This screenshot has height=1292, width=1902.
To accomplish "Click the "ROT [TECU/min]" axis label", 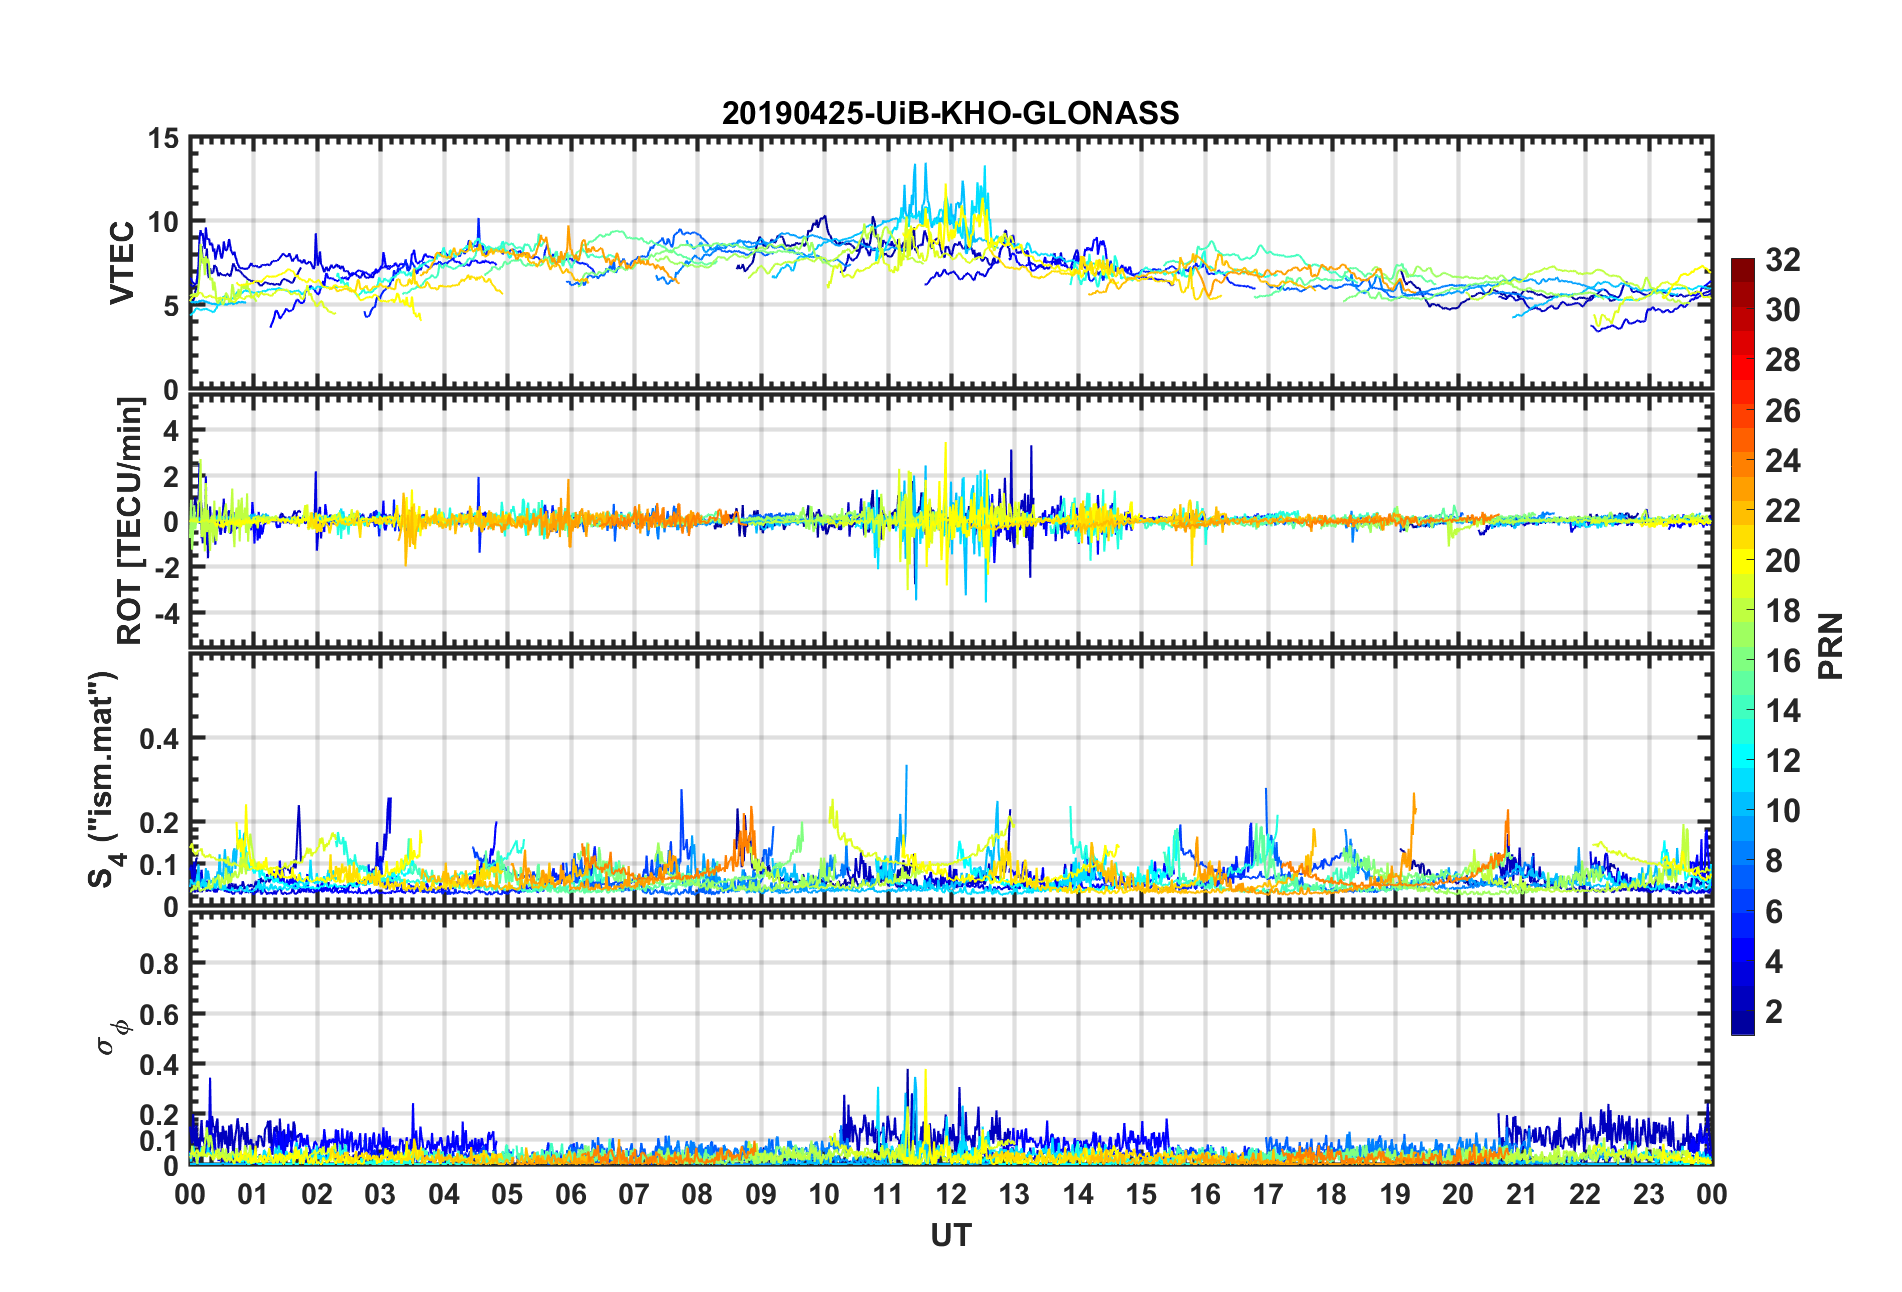I will [131, 520].
